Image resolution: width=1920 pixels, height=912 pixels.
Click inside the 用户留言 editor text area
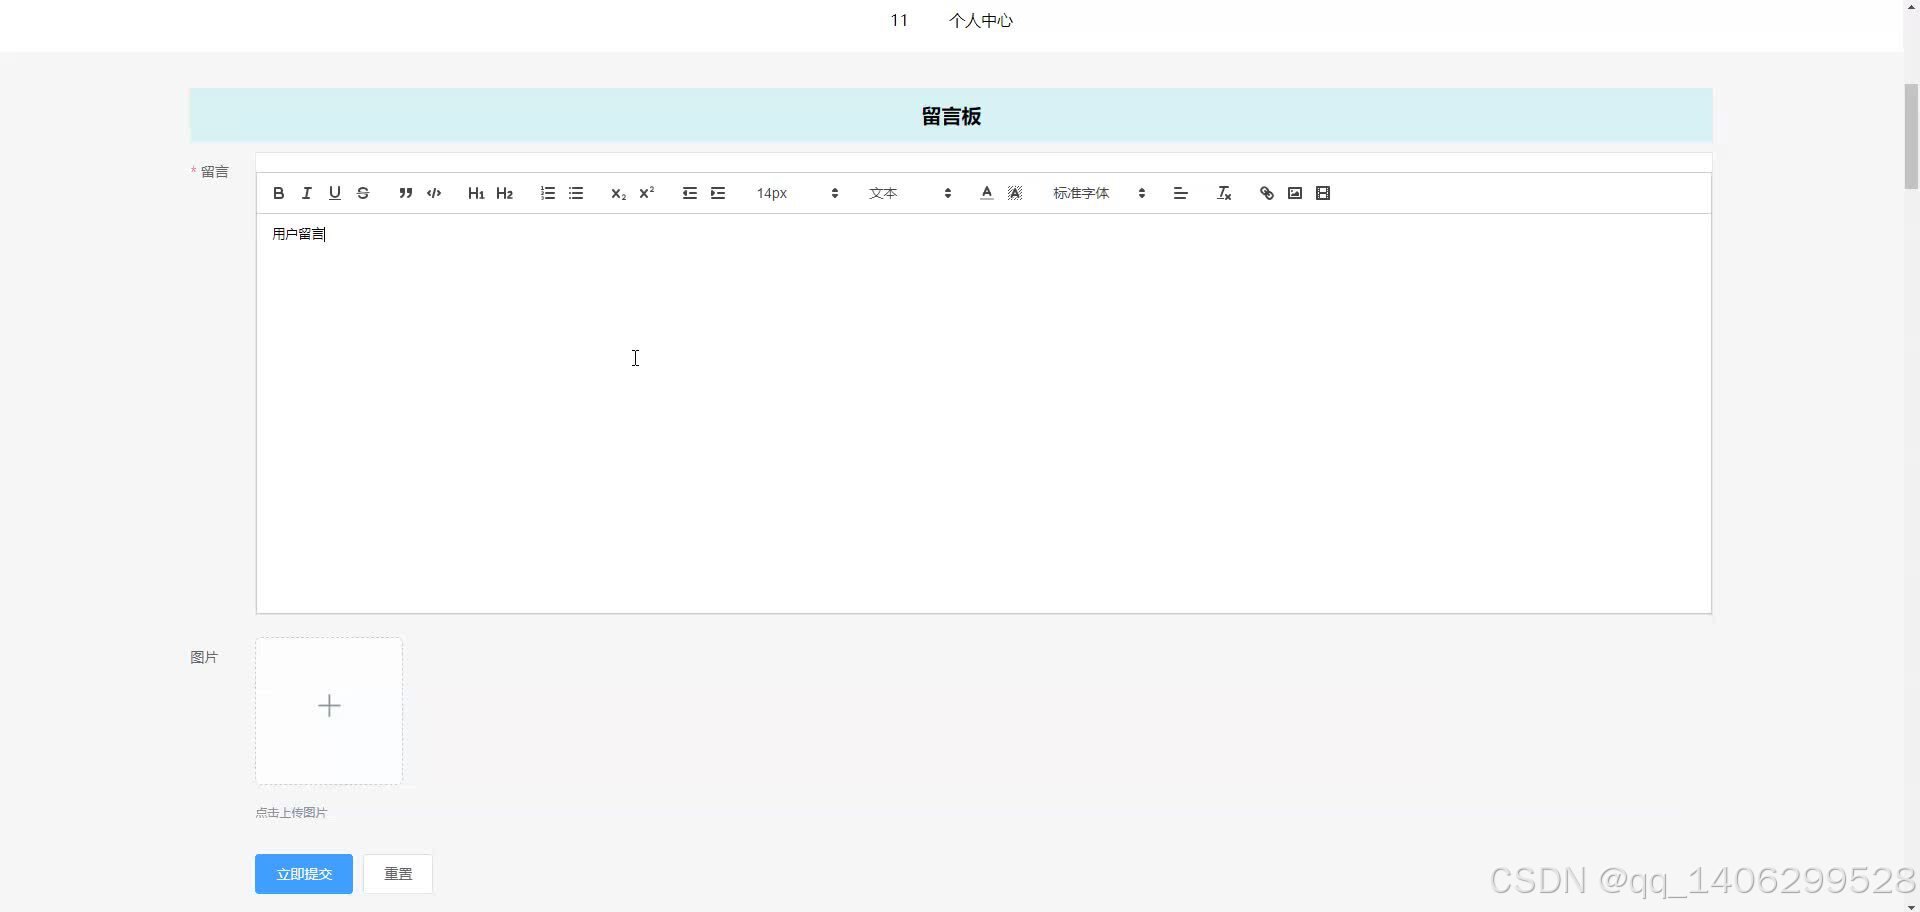[984, 413]
